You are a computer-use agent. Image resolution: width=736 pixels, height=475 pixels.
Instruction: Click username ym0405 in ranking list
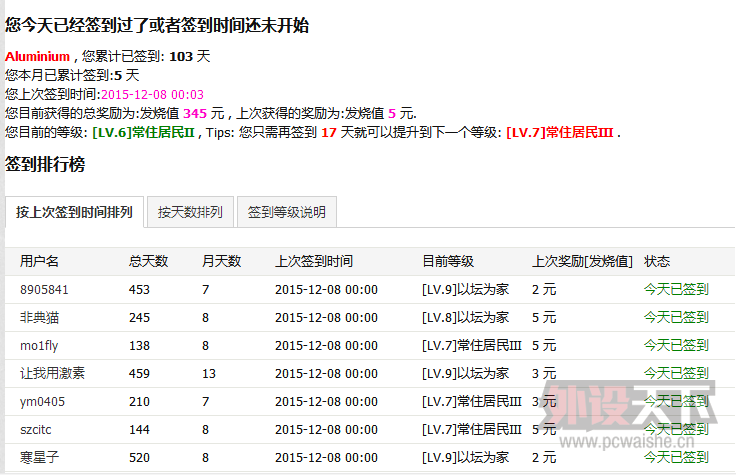click(x=41, y=402)
